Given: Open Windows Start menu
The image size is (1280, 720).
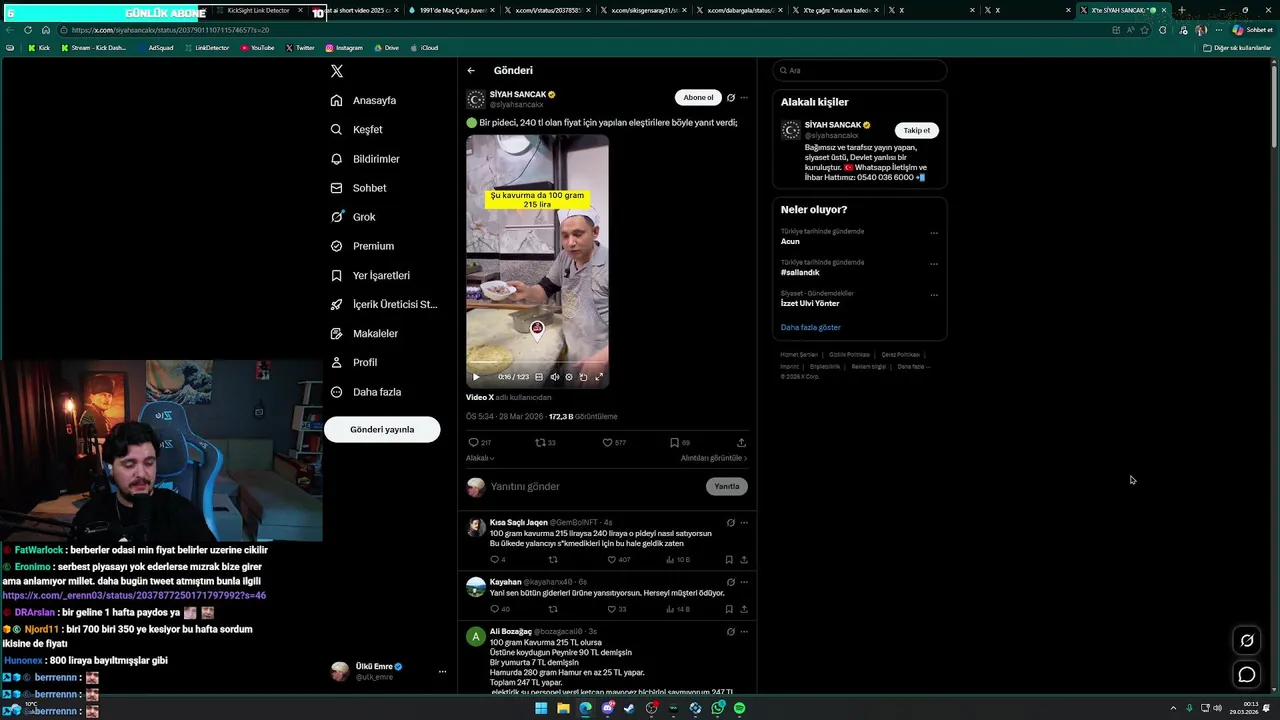Looking at the screenshot, I should (541, 708).
